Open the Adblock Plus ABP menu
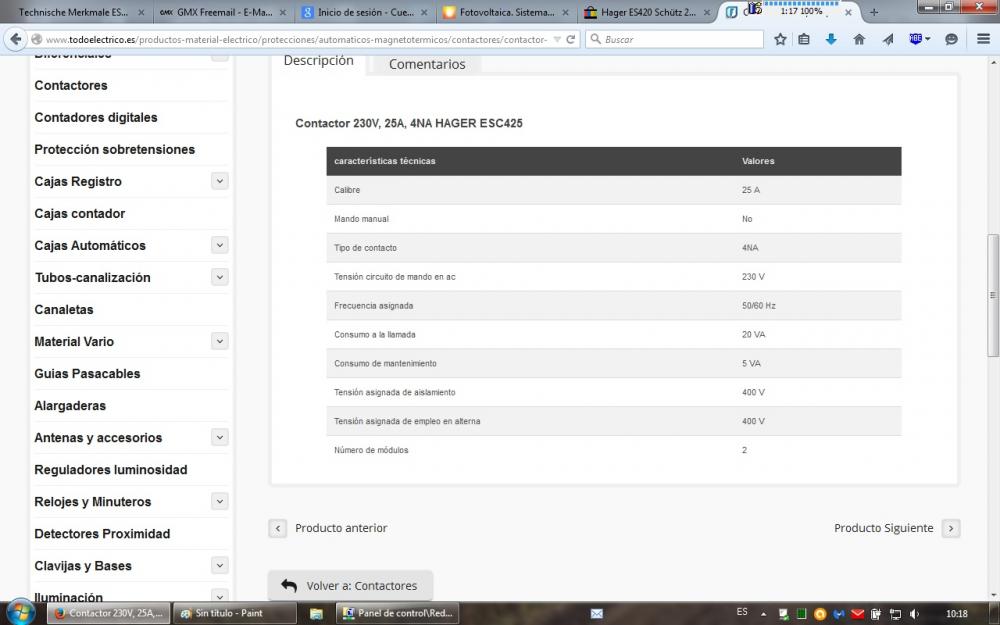Image resolution: width=1000 pixels, height=625 pixels. click(x=919, y=39)
